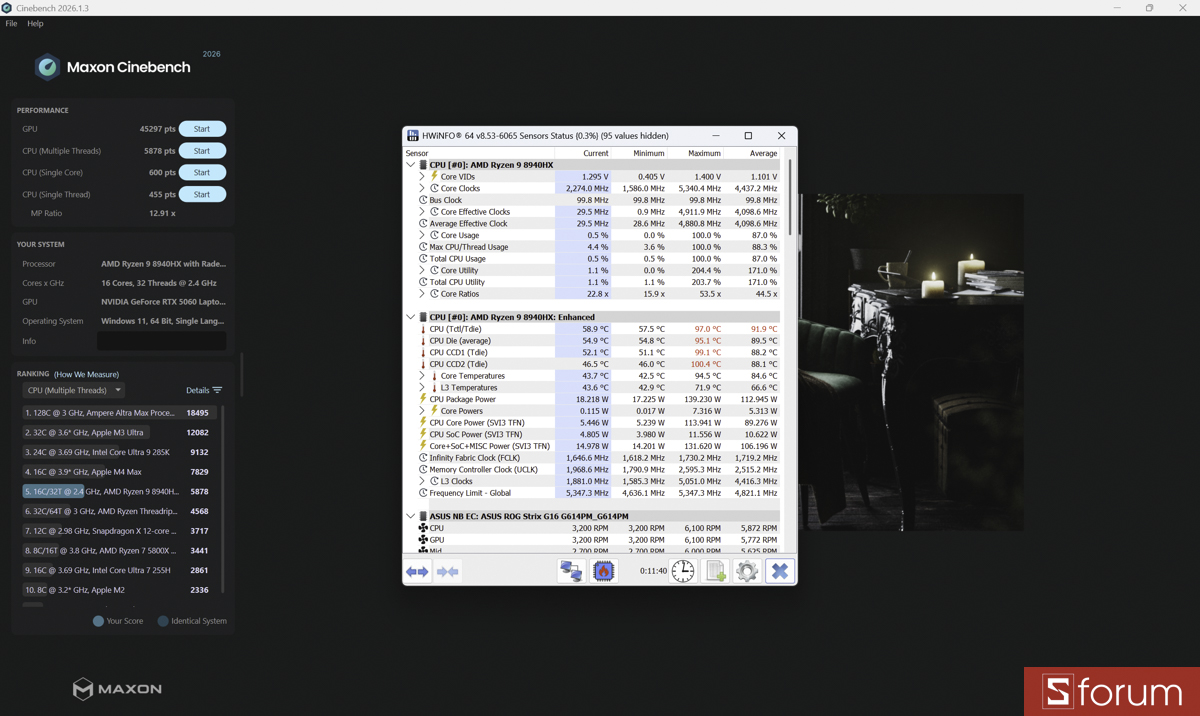Collapse the AMD Ryzen 9 8940HX: Enhanced section
Viewport: 1200px width, 716px height.
tap(411, 317)
